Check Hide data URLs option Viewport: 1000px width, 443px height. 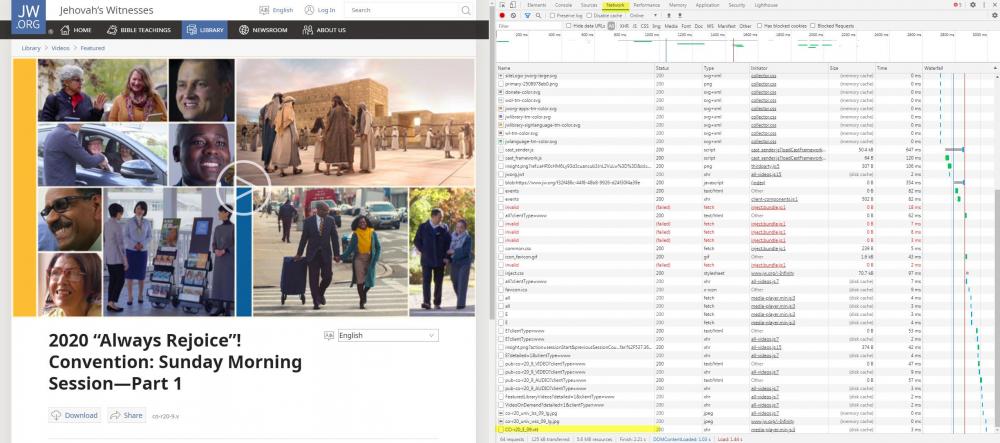point(568,25)
